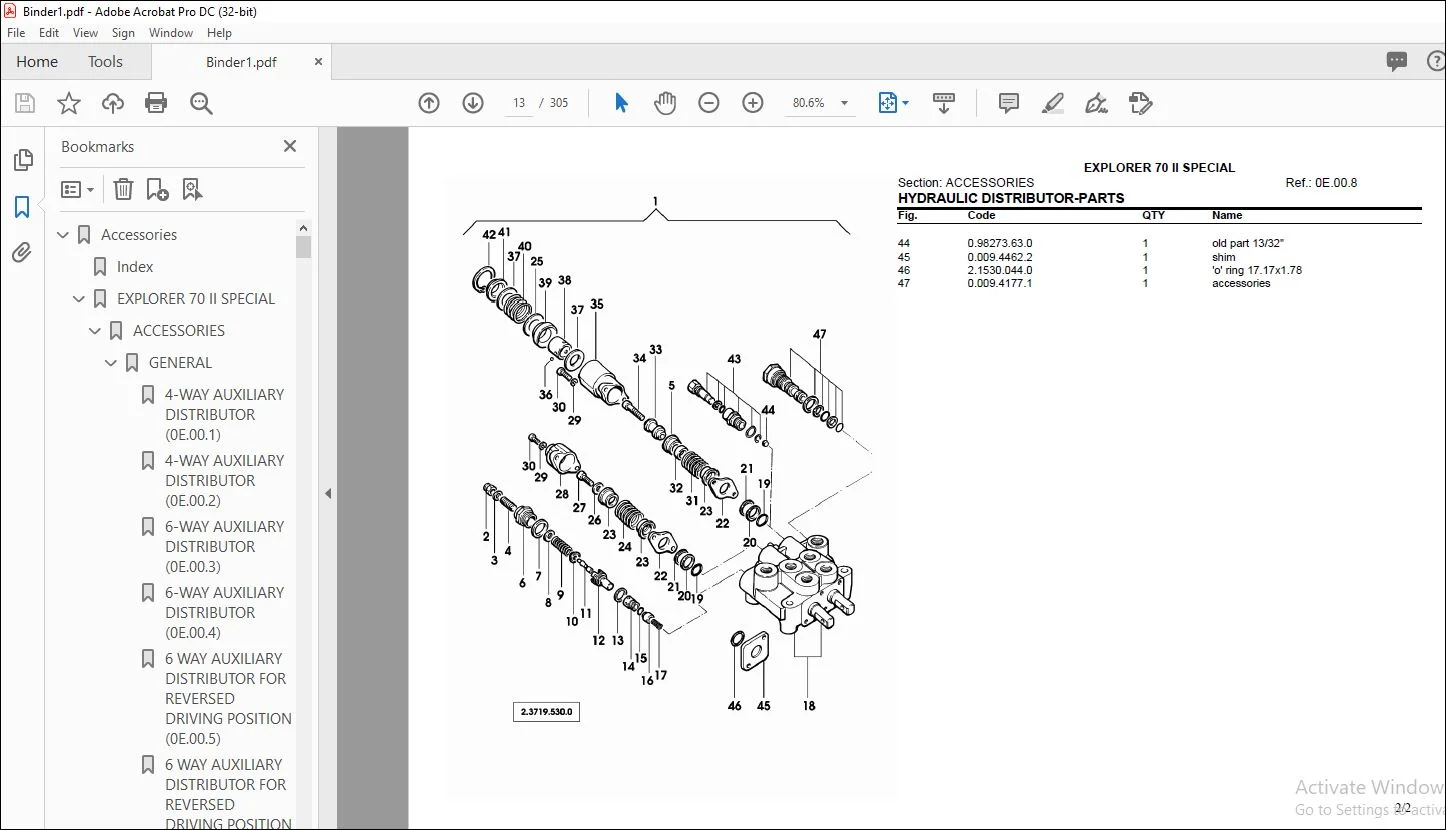This screenshot has height=830, width=1446.
Task: Click part code 2.1530.044.0 in the table
Action: pos(1000,270)
